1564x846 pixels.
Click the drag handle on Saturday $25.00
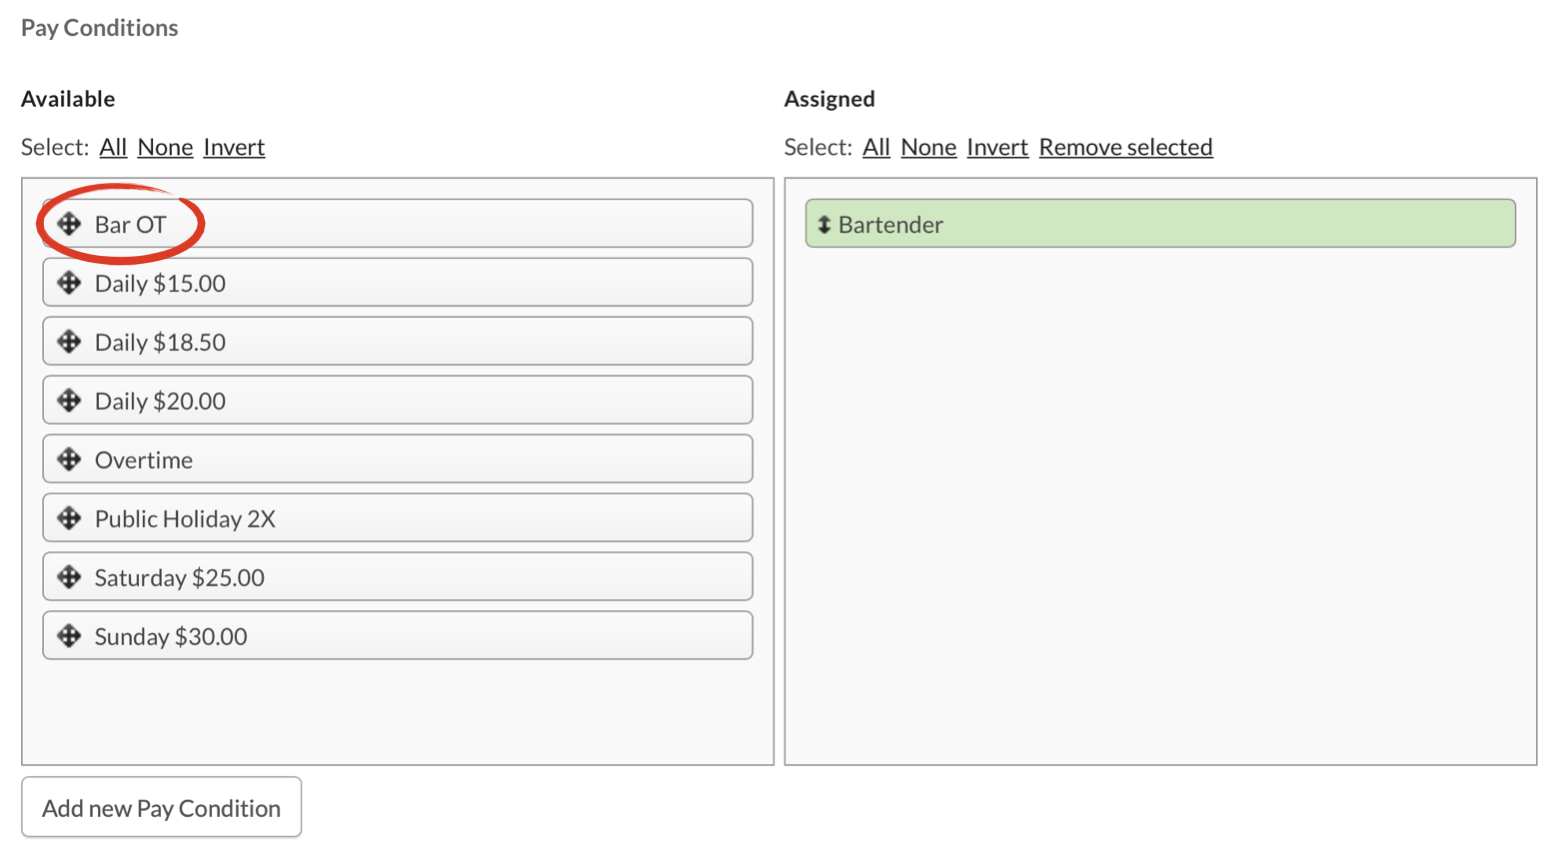(x=69, y=577)
